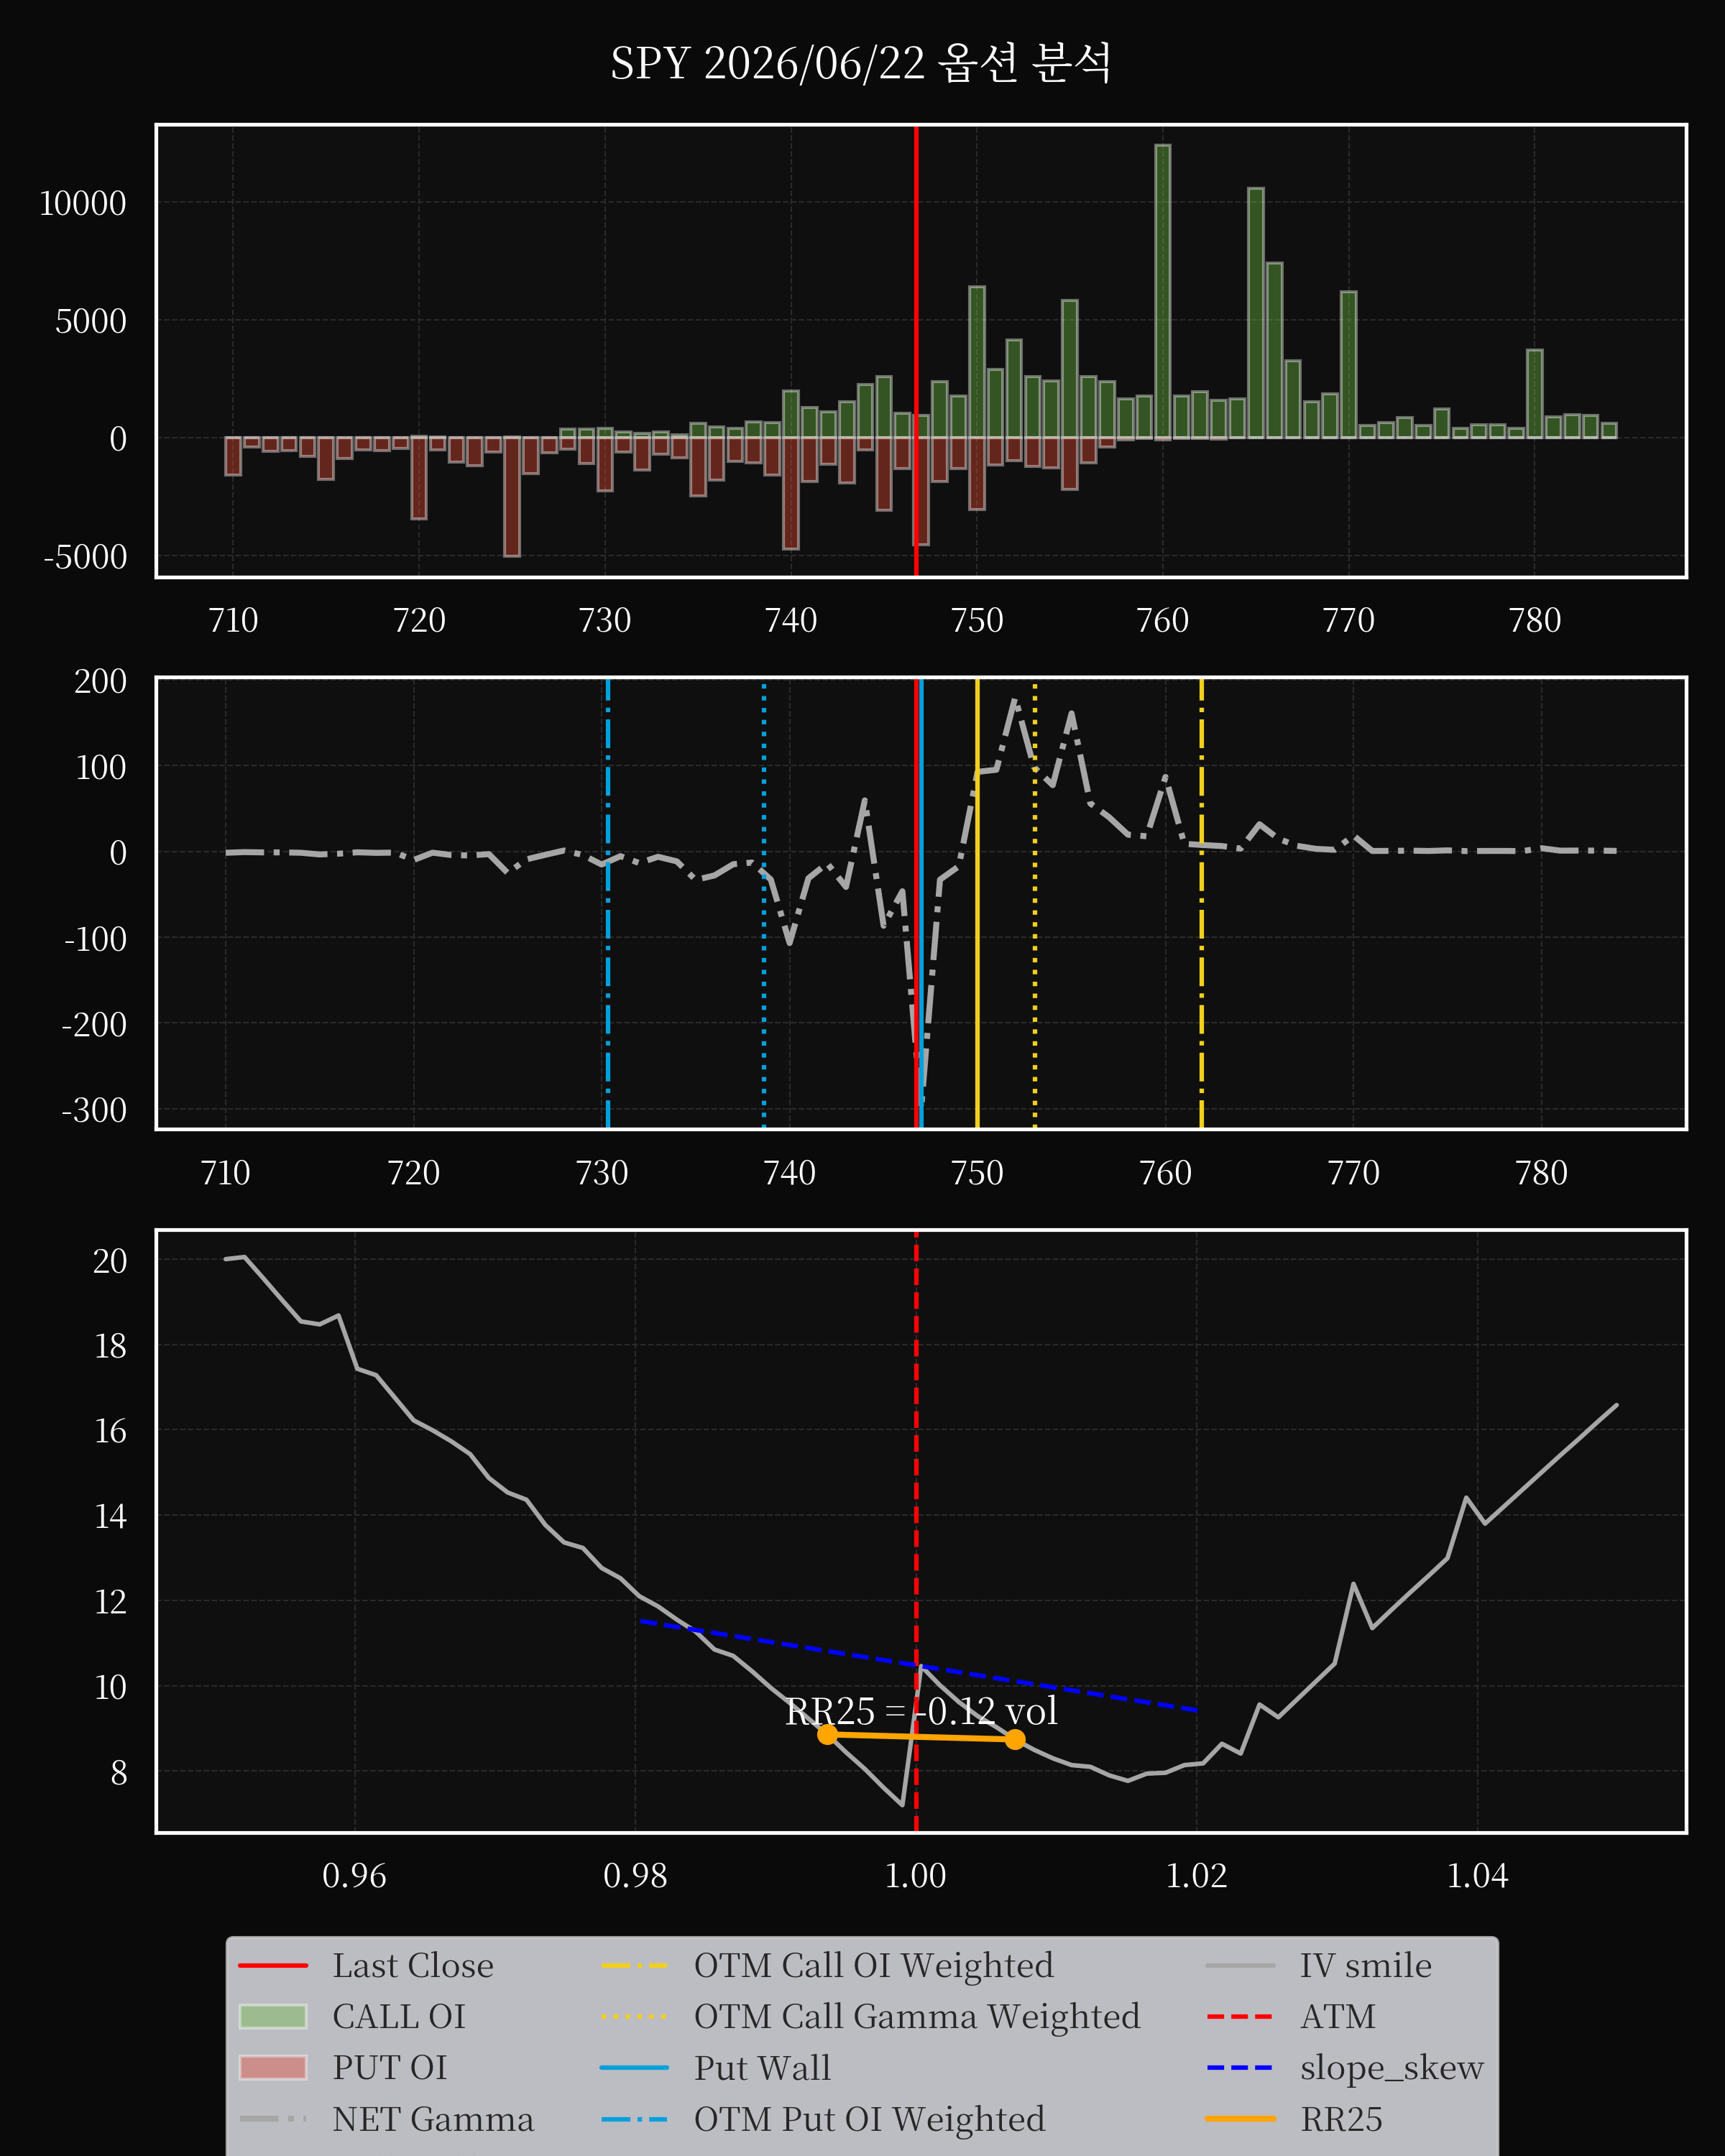Click the "ATM" legend label
Viewport: 1725px width, 2156px height.
tap(1338, 2017)
